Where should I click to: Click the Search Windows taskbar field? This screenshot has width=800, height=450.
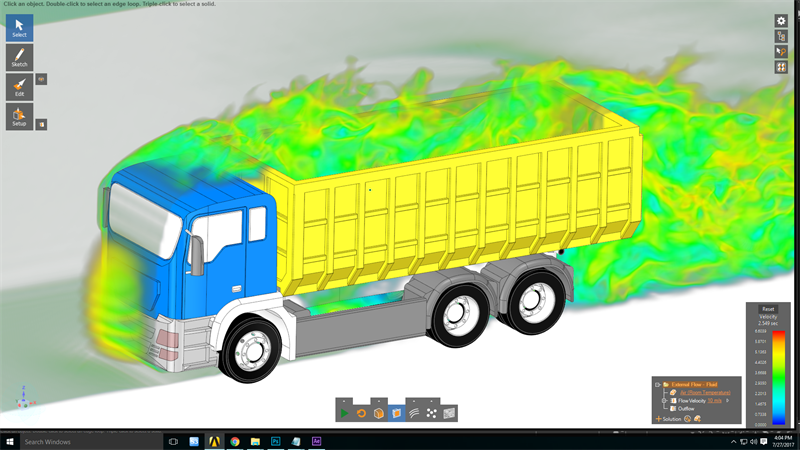(80, 441)
